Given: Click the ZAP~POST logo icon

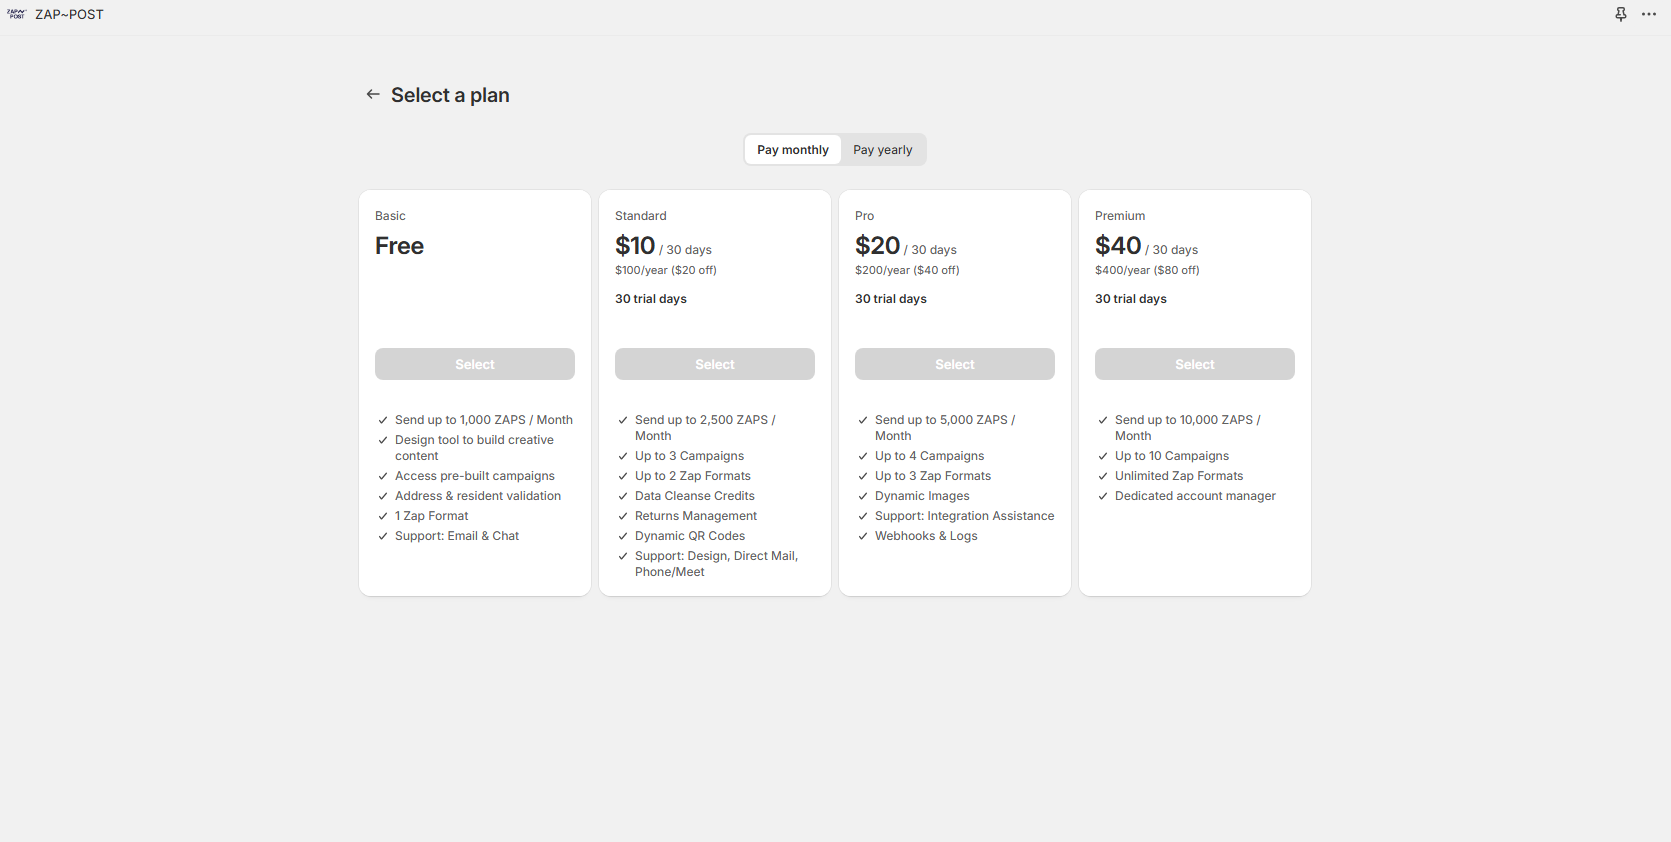Looking at the screenshot, I should [x=16, y=14].
